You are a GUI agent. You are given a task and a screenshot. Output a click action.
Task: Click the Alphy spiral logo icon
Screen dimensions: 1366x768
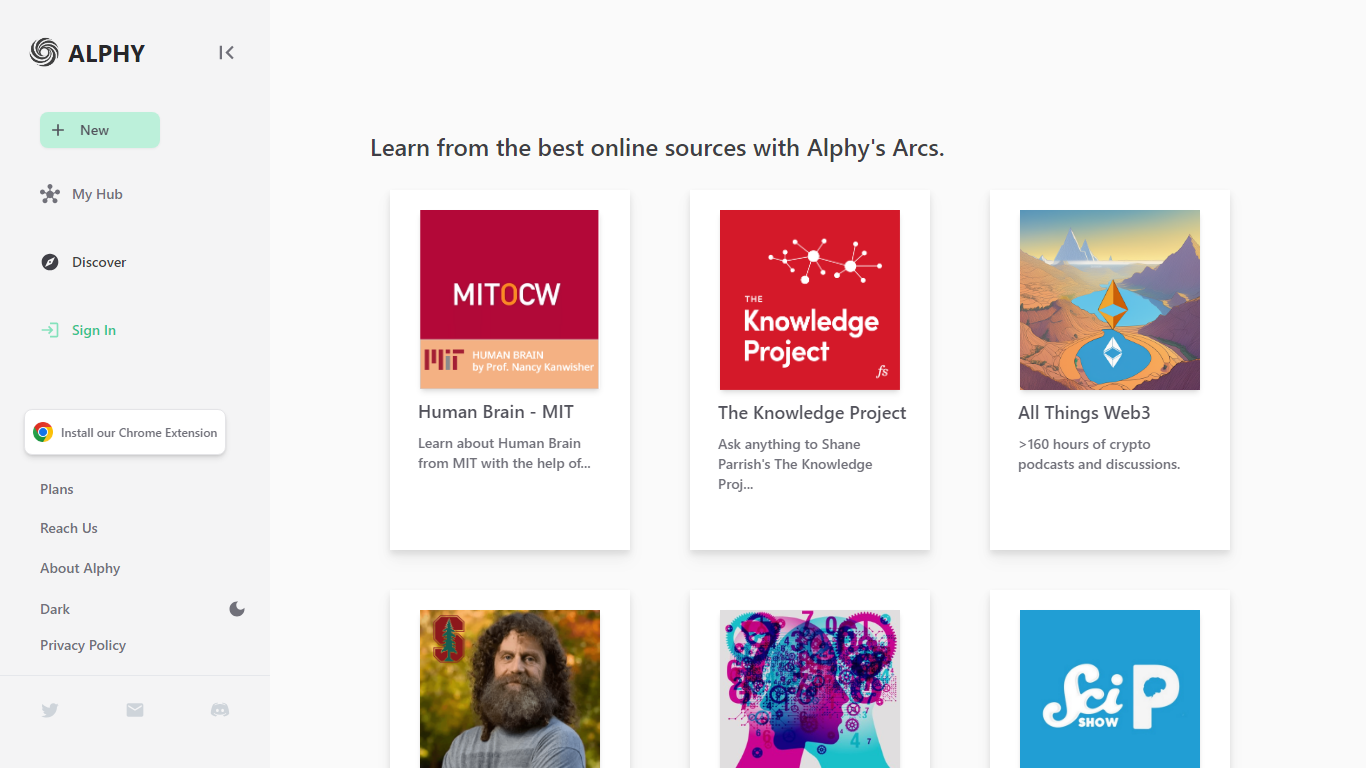[44, 52]
